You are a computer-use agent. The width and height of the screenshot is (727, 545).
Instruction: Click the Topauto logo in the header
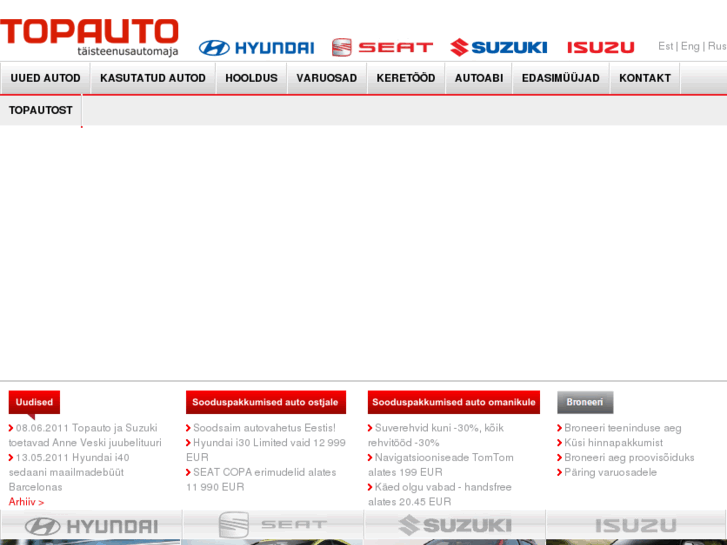click(x=89, y=37)
